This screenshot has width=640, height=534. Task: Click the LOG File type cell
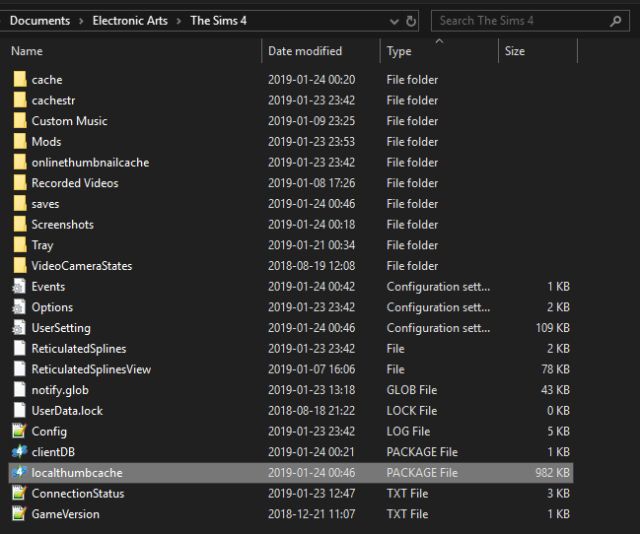point(409,432)
